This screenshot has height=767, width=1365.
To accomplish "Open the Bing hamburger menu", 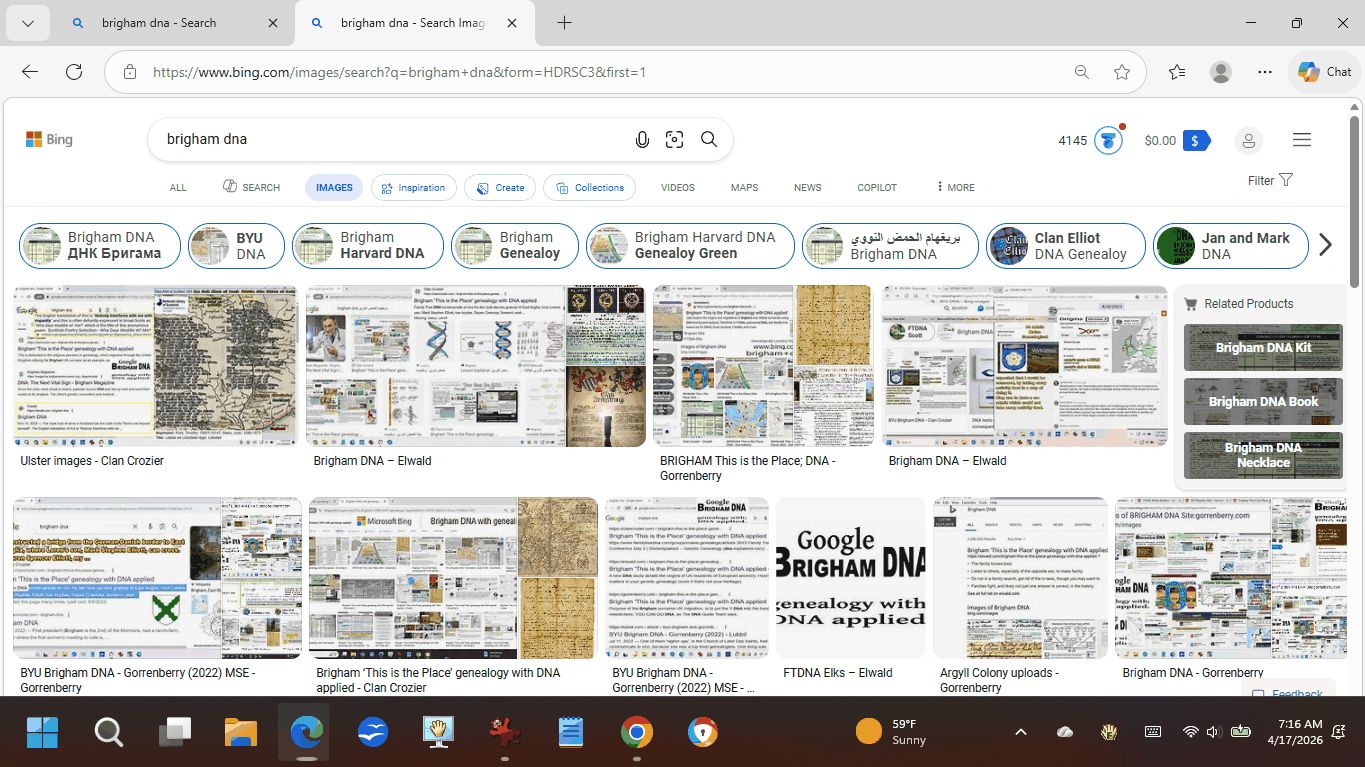I will (1301, 140).
